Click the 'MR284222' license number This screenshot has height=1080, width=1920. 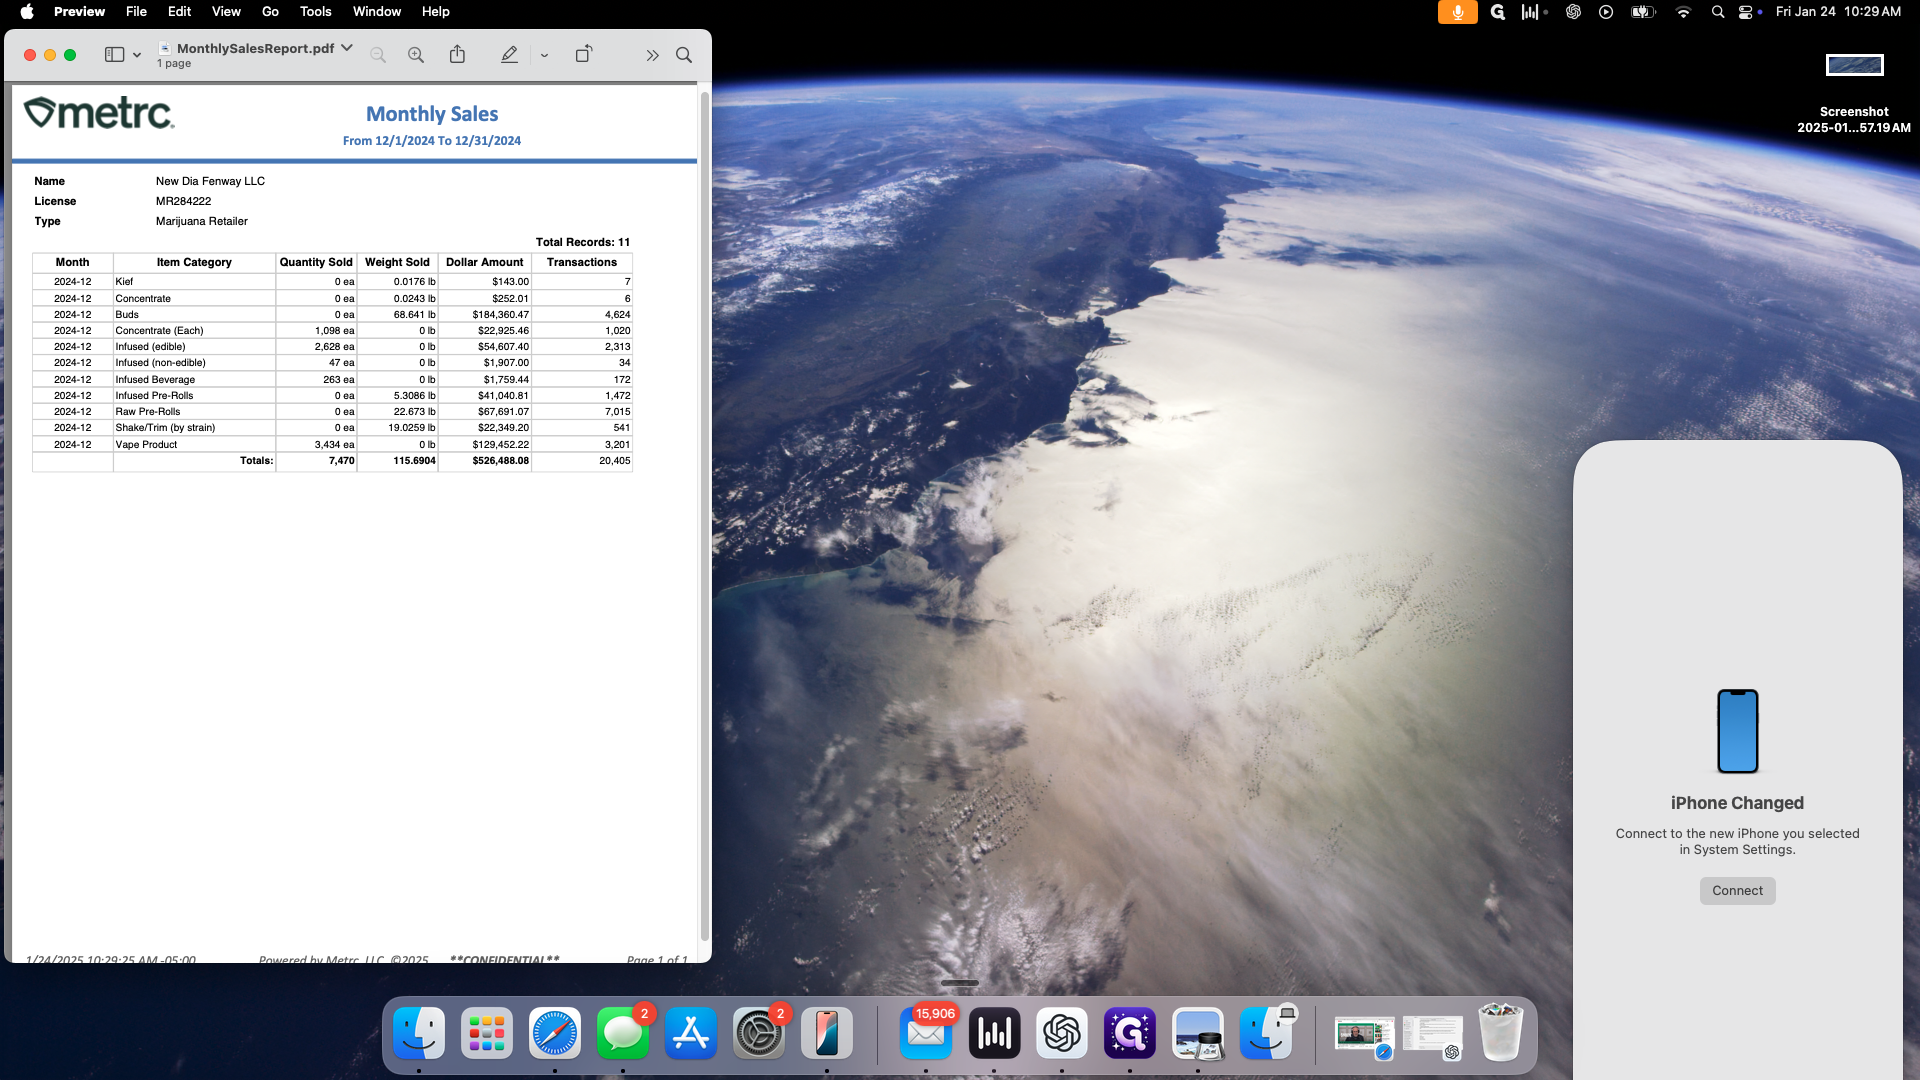pyautogui.click(x=183, y=201)
